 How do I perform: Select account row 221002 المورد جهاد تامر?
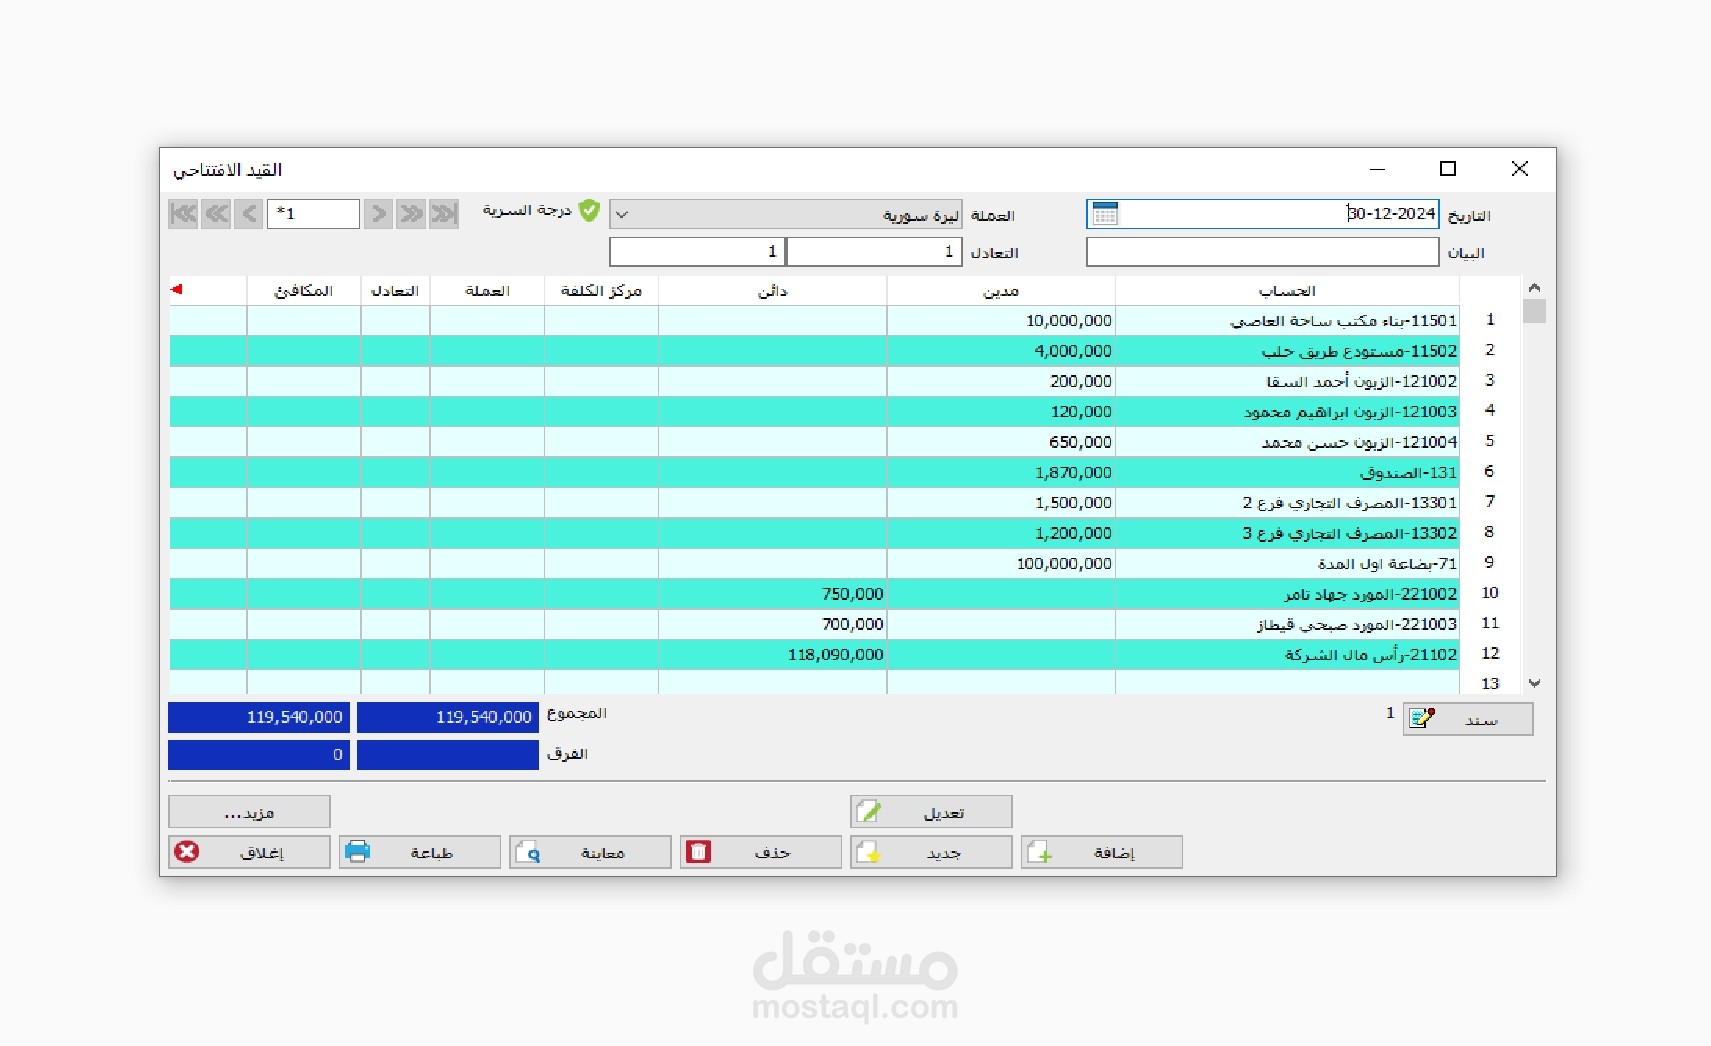click(1287, 594)
